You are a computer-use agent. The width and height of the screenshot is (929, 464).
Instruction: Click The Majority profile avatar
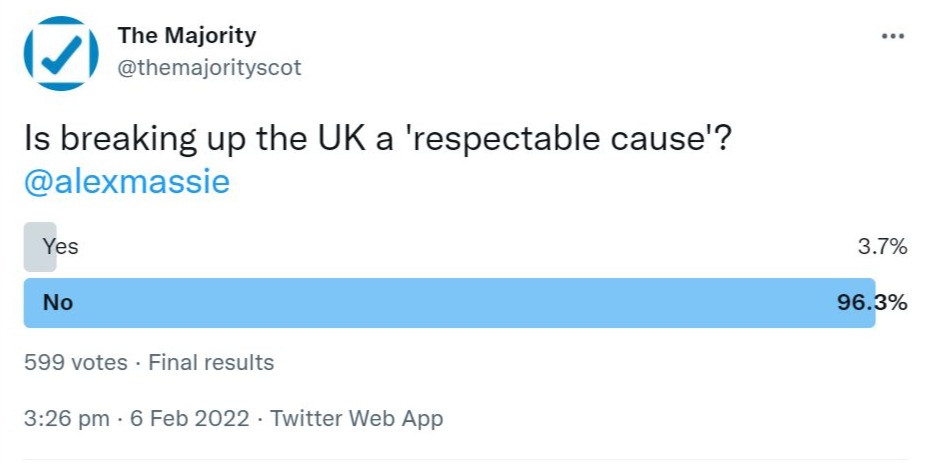(61, 53)
